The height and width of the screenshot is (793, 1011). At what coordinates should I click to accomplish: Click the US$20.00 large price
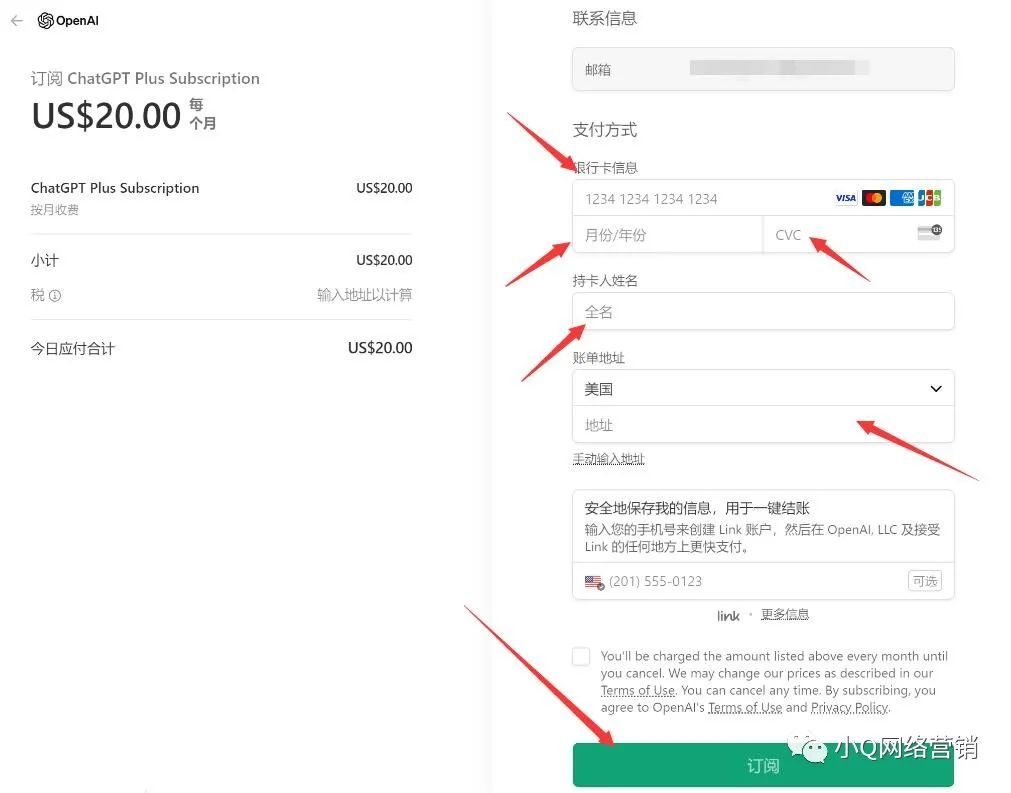[x=106, y=115]
